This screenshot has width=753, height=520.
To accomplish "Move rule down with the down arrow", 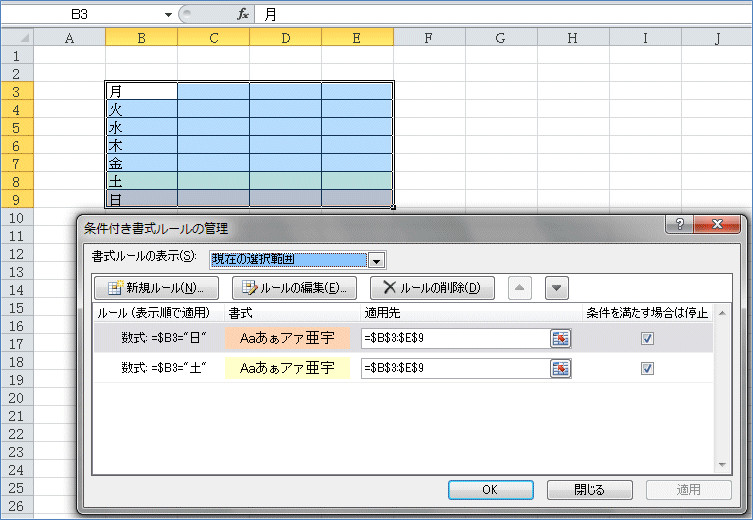I will point(557,288).
